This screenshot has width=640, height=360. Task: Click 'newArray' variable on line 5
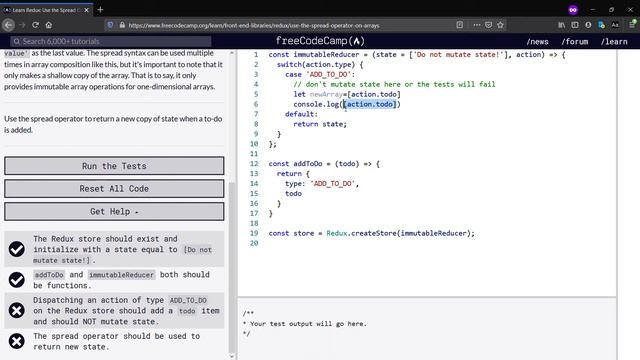click(x=326, y=94)
